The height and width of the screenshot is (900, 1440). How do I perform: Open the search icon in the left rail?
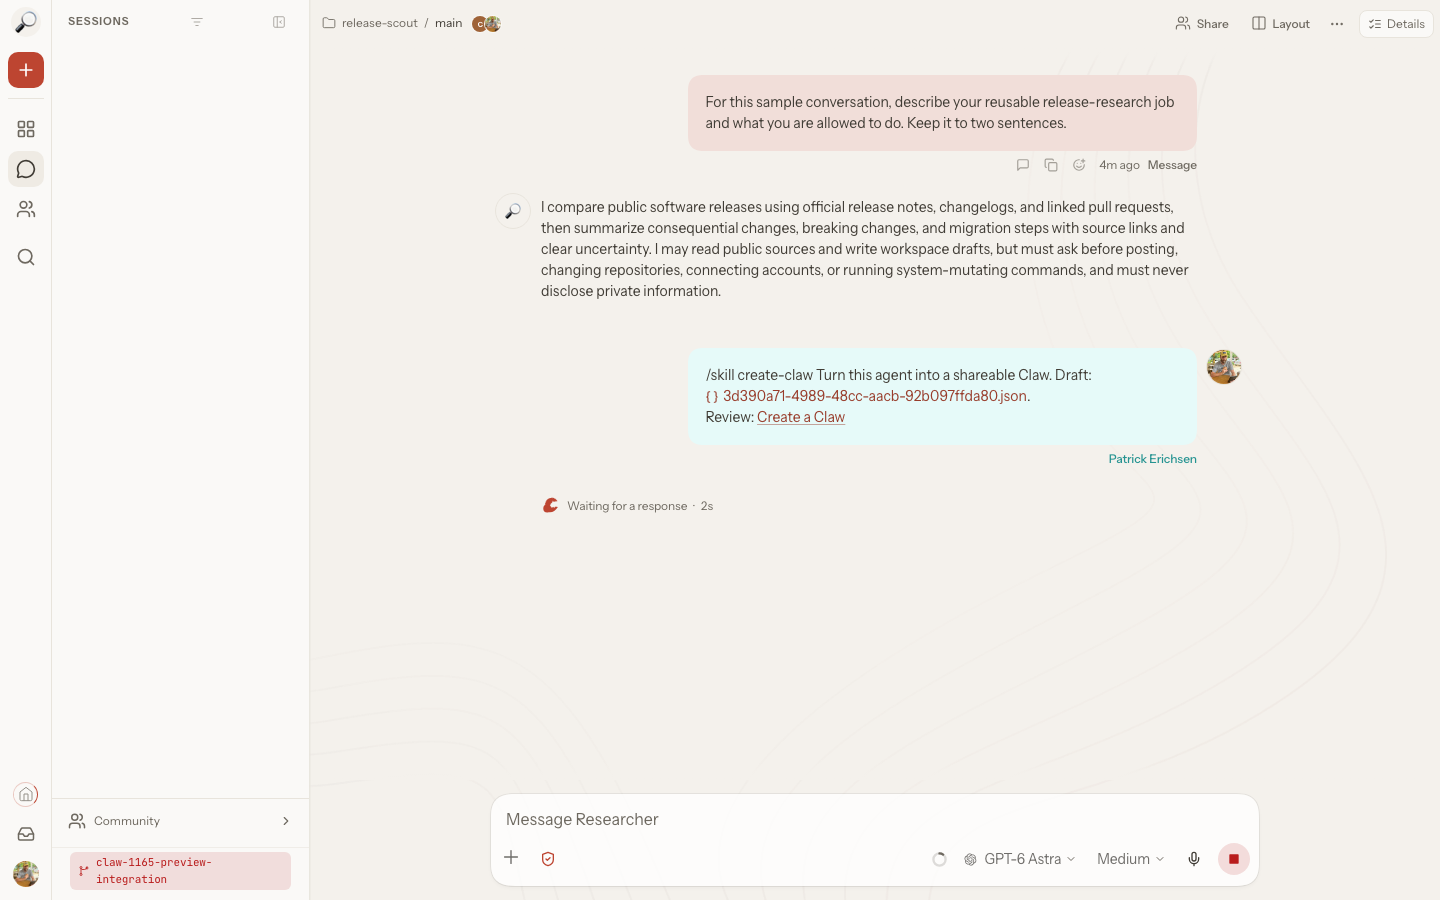click(26, 257)
